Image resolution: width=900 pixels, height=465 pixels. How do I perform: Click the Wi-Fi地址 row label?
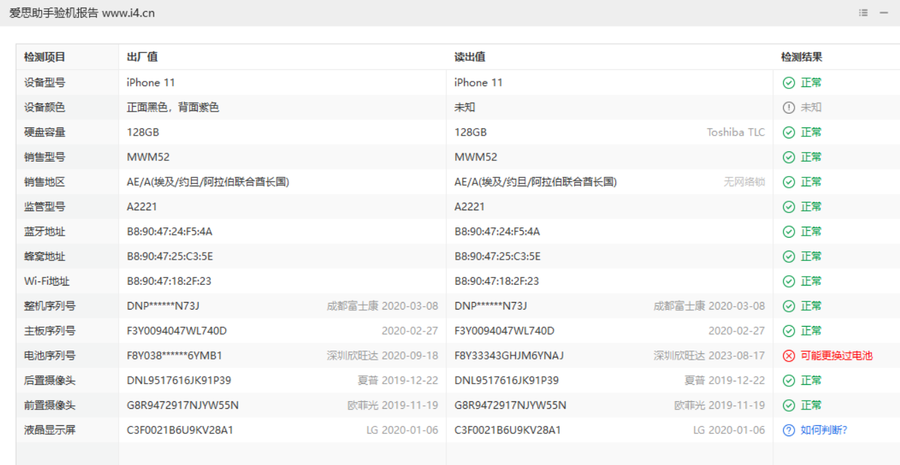[x=47, y=281]
